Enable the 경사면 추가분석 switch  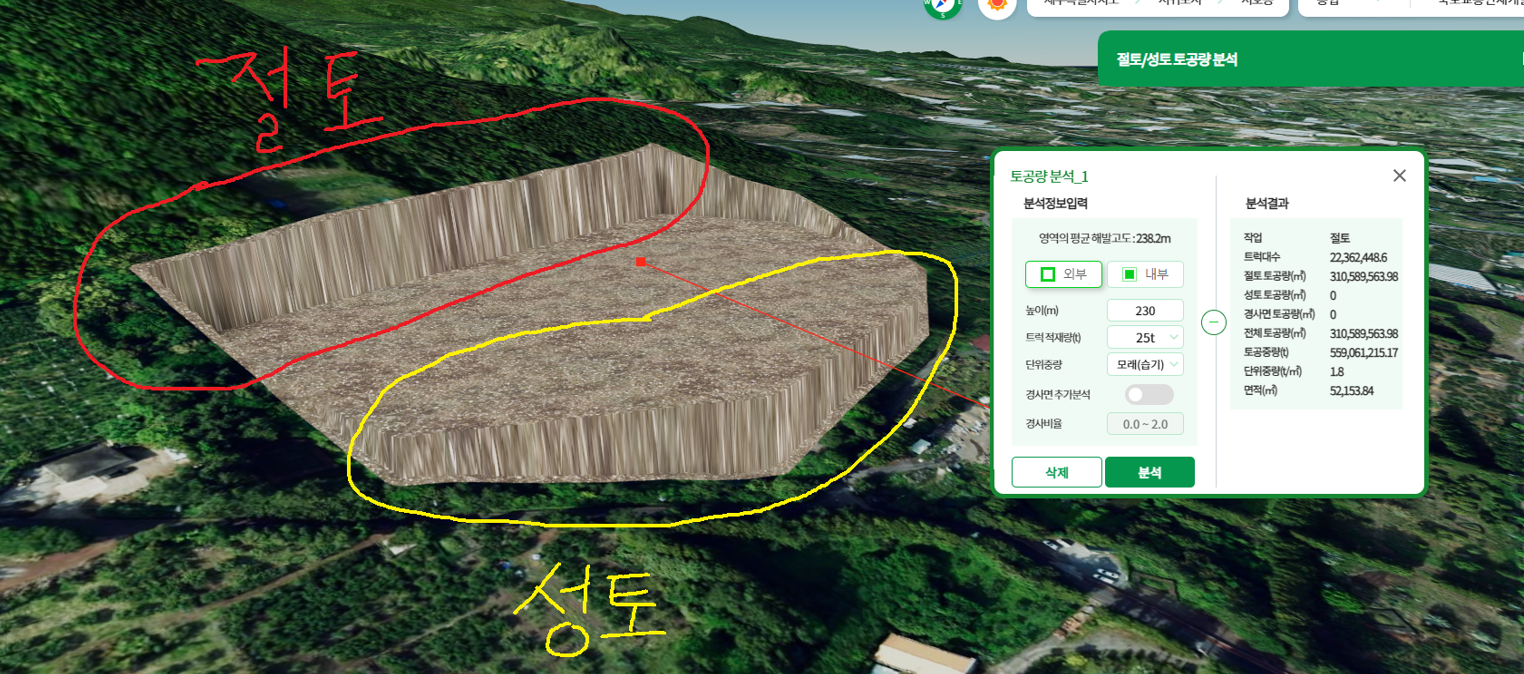[x=1149, y=394]
